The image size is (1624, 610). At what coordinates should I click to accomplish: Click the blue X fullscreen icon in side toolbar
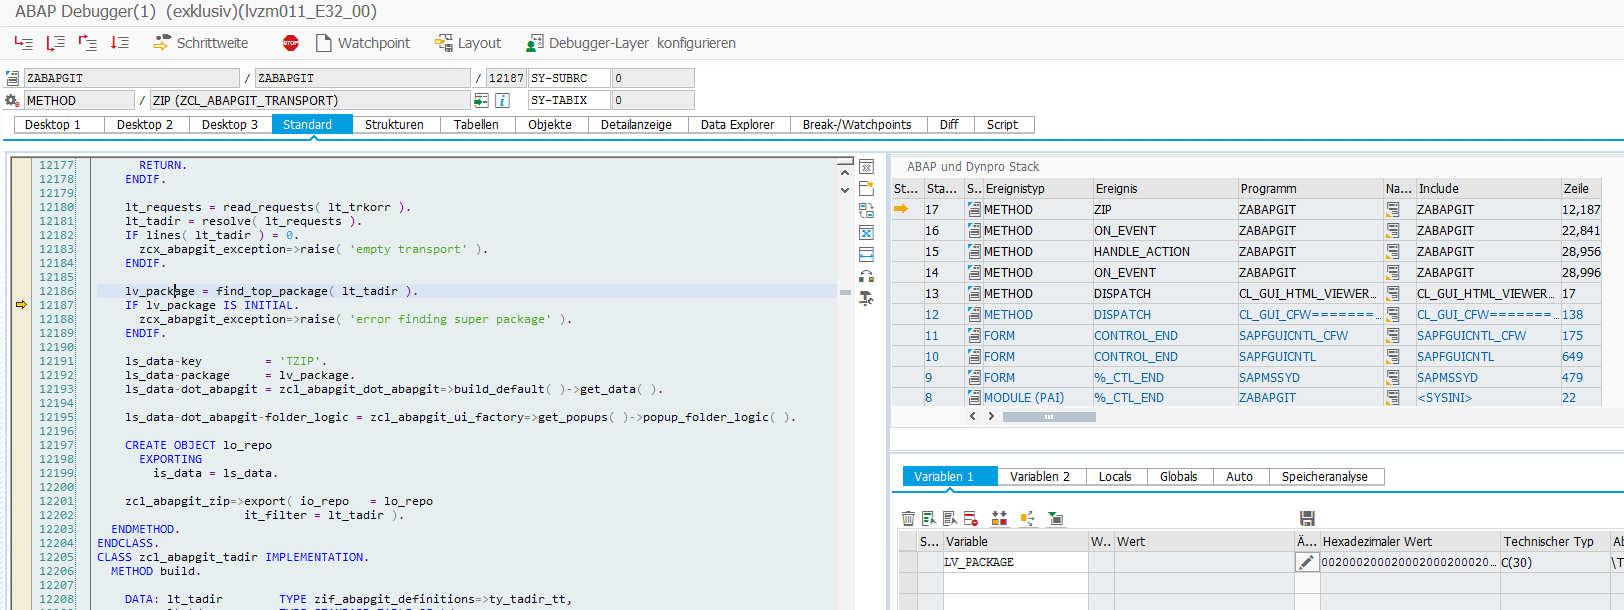tap(866, 233)
